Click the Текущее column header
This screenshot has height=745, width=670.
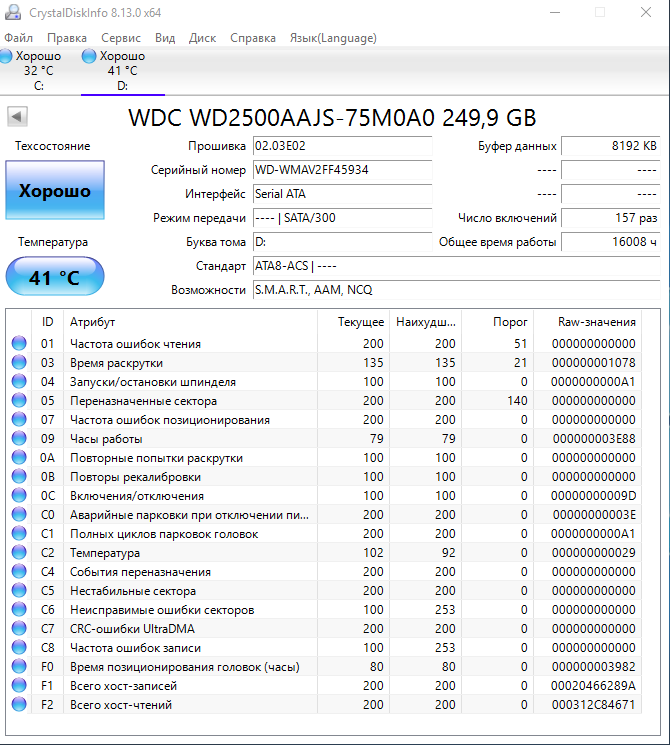[354, 322]
